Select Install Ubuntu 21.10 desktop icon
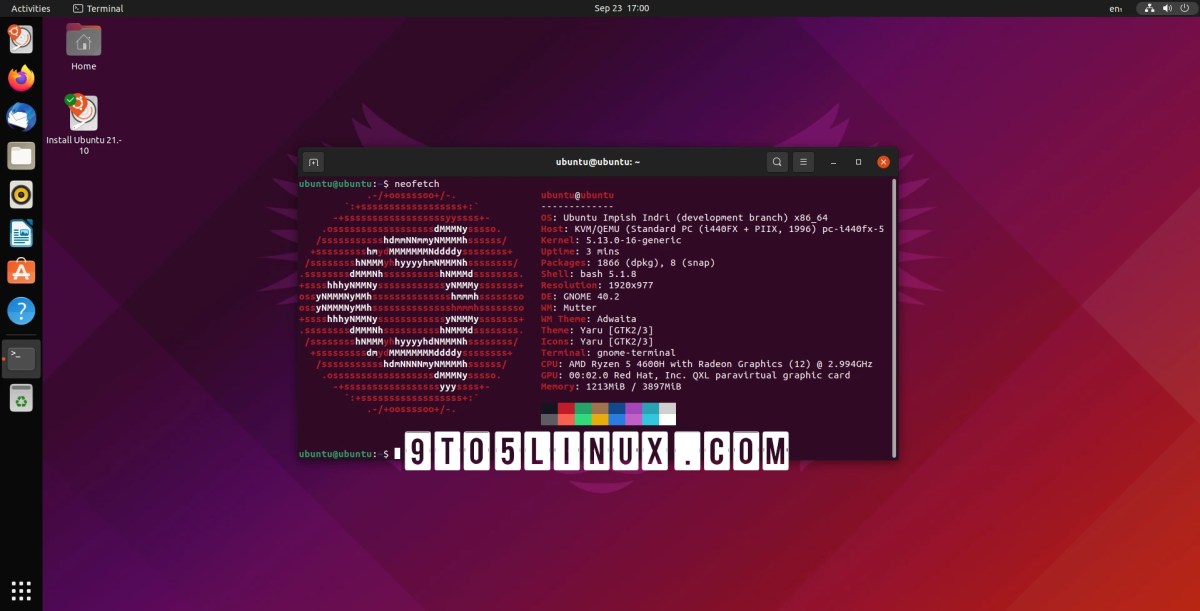Viewport: 1200px width, 611px height. click(x=83, y=125)
